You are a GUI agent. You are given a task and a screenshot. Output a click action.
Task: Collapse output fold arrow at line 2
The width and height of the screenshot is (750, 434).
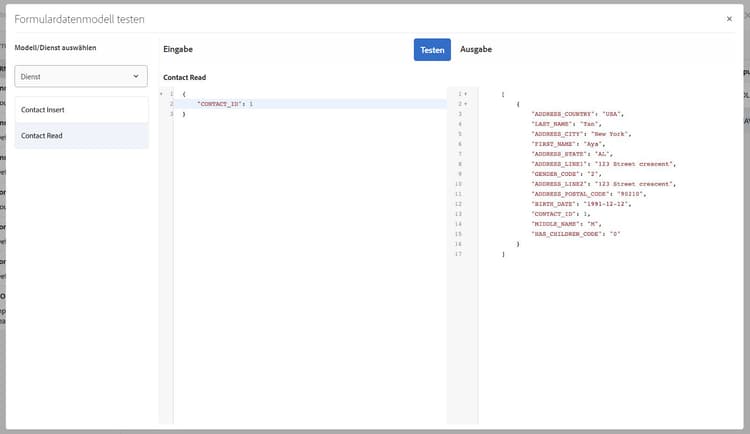(465, 104)
